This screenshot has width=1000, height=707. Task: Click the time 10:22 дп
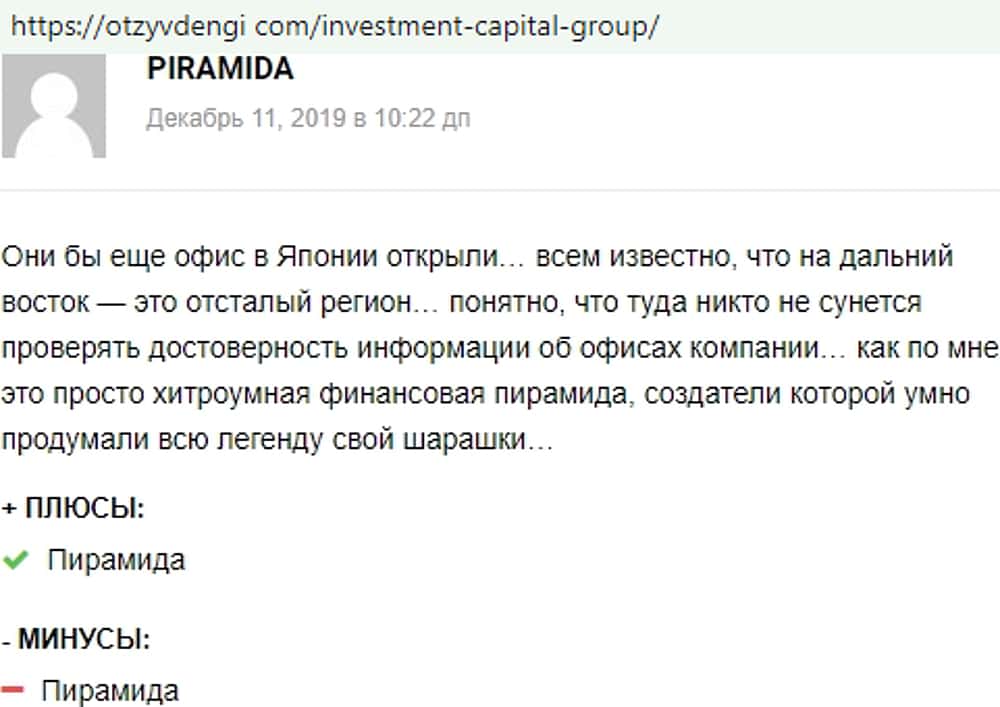coord(422,118)
